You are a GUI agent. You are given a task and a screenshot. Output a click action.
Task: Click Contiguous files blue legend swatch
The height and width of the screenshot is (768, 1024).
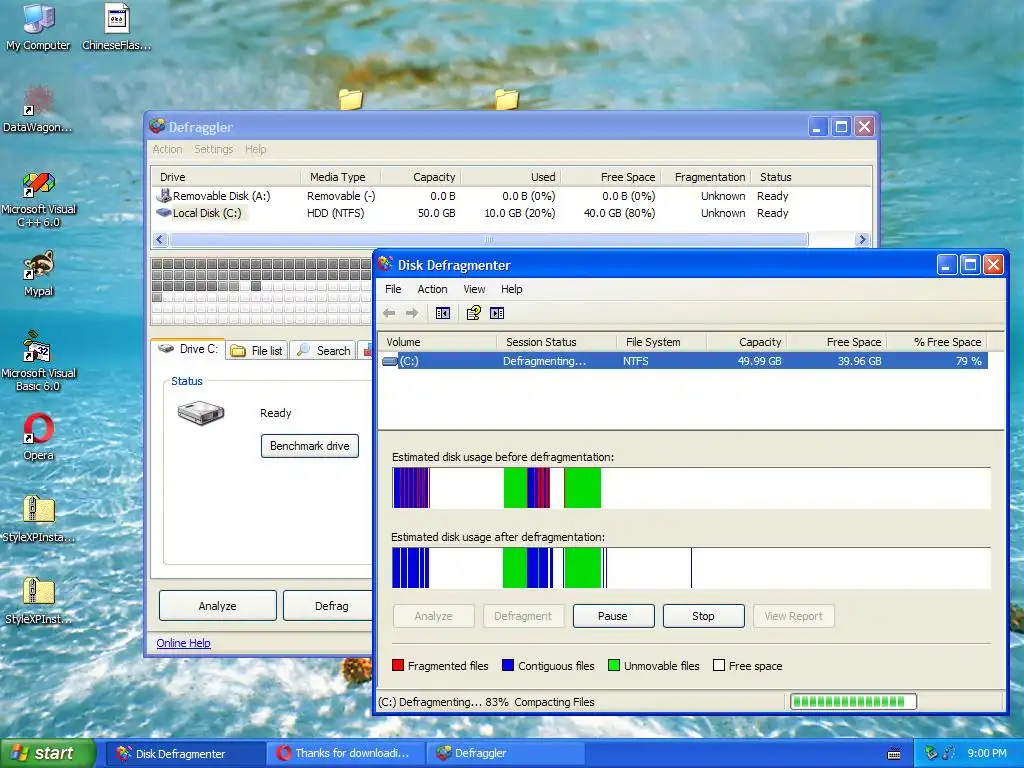(508, 665)
